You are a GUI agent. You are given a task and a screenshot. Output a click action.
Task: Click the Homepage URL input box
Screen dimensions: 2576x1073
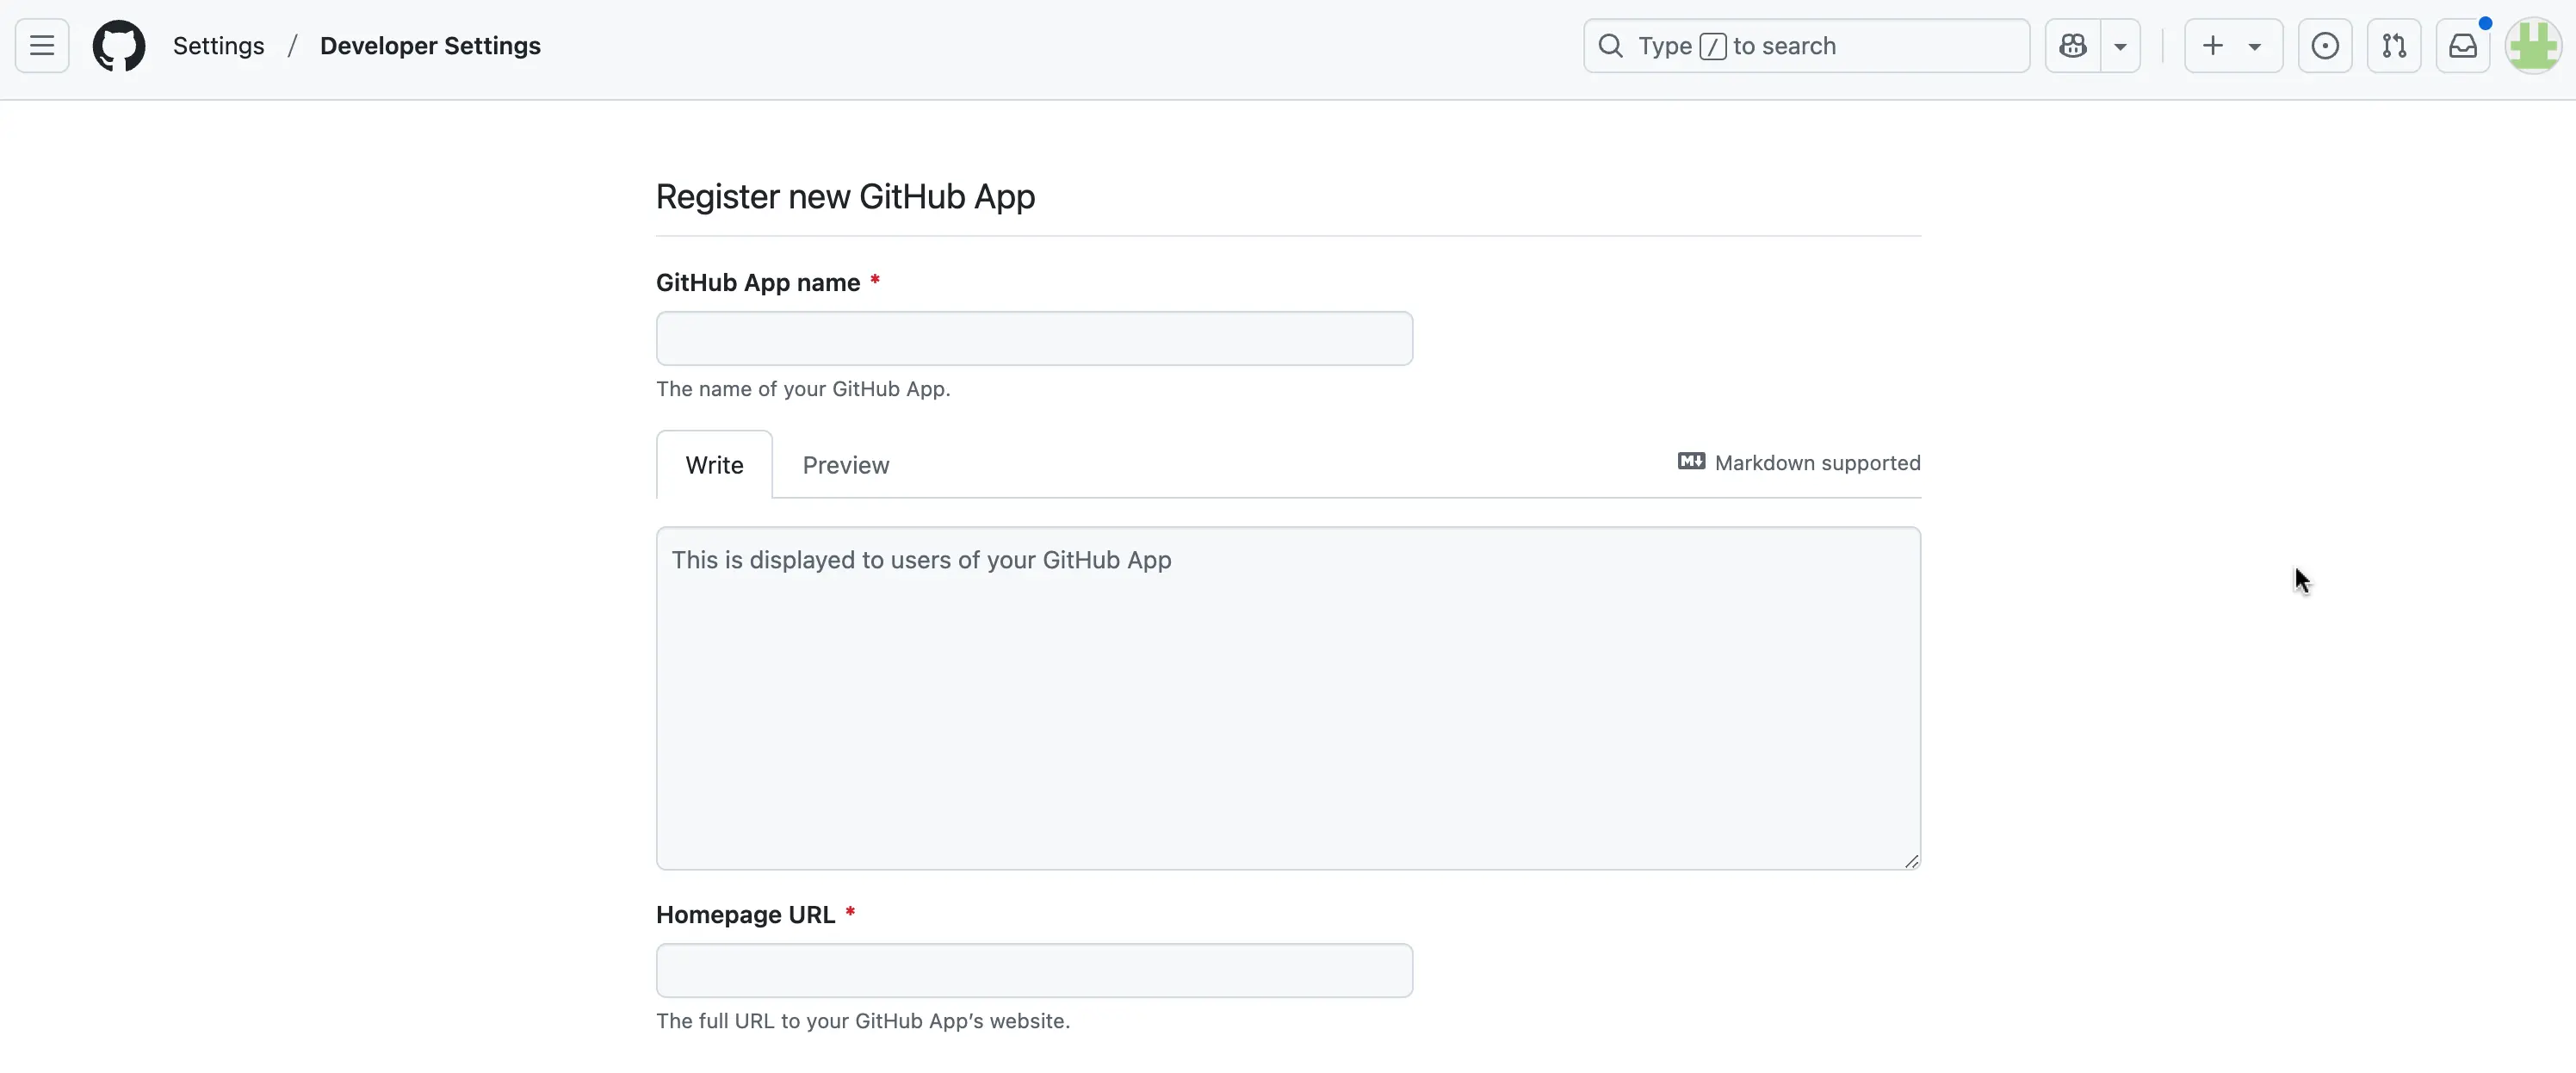[x=1034, y=969]
